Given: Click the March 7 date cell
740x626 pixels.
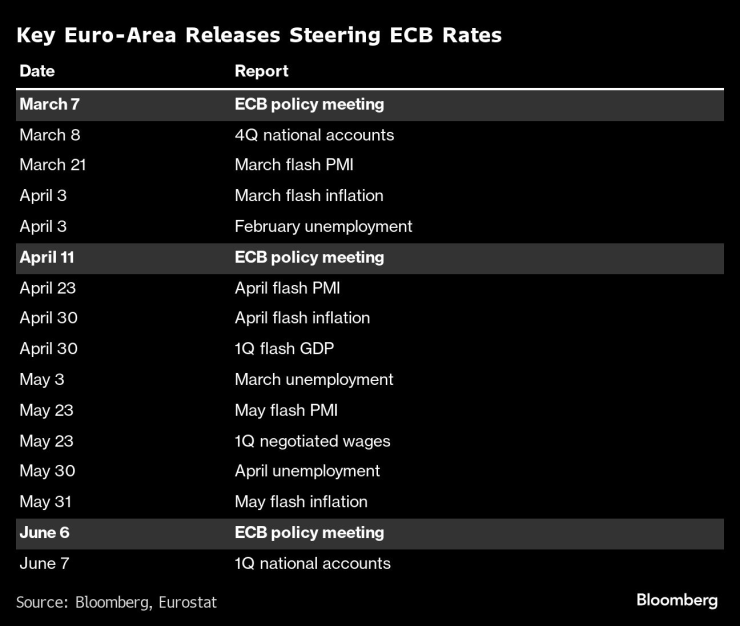Looking at the screenshot, I should (43, 104).
